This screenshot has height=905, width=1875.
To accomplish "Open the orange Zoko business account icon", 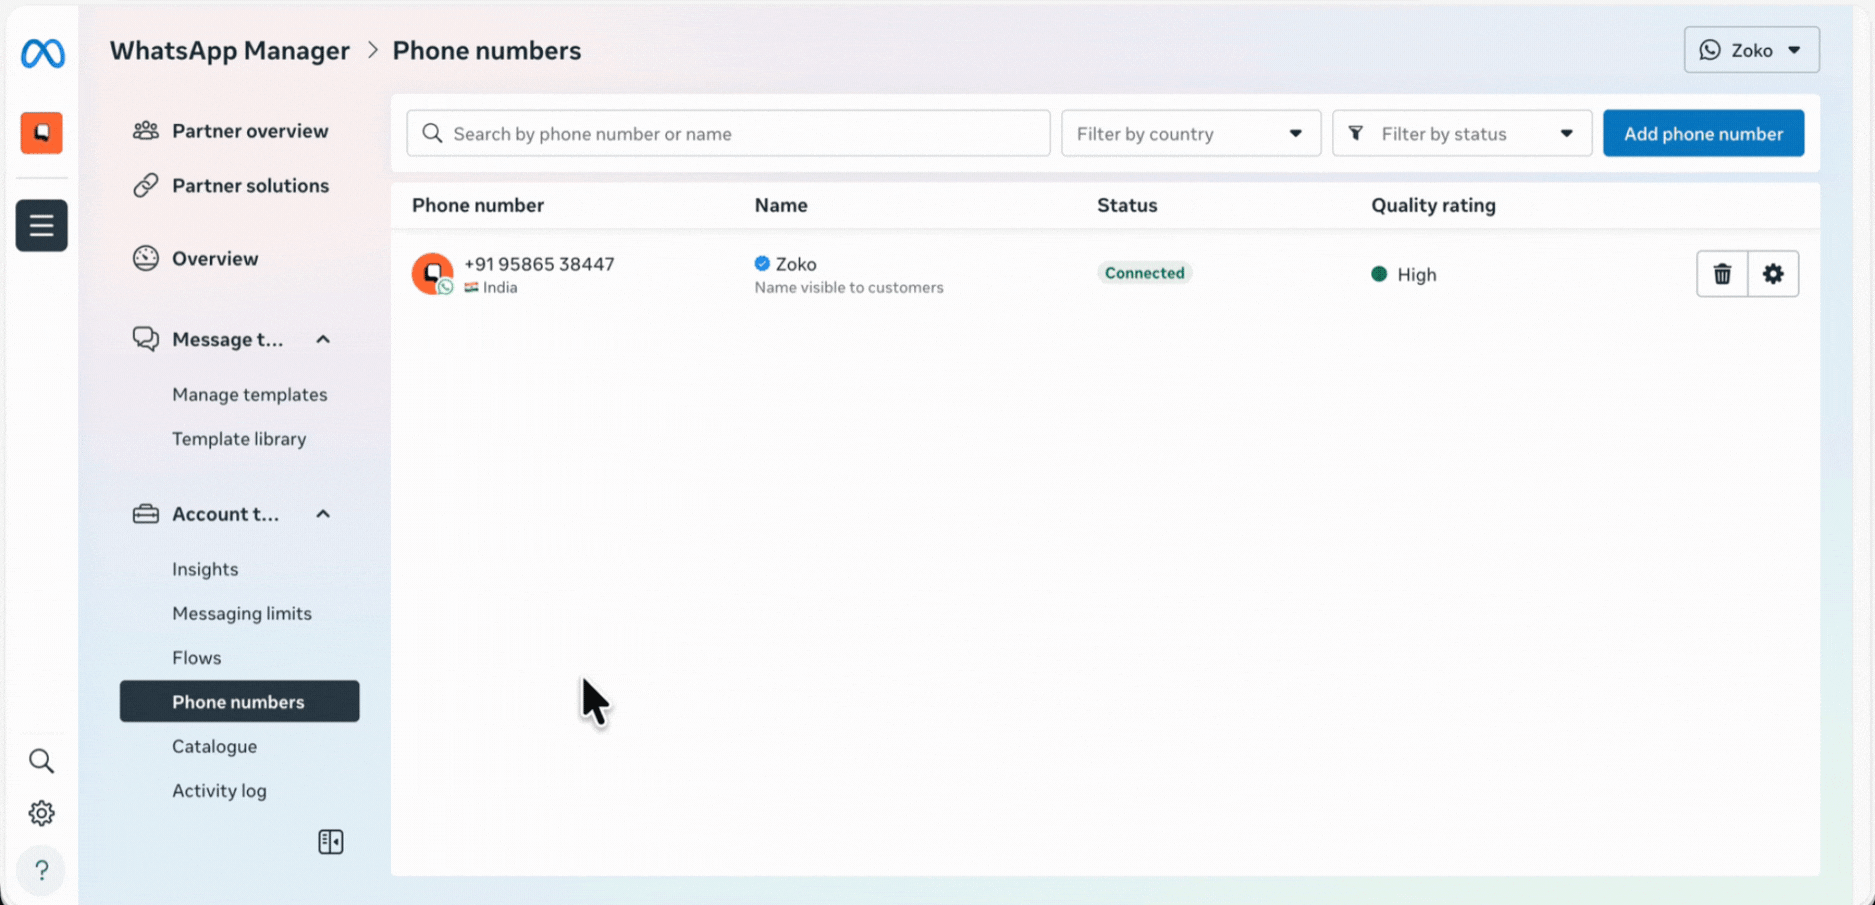I will (x=42, y=132).
